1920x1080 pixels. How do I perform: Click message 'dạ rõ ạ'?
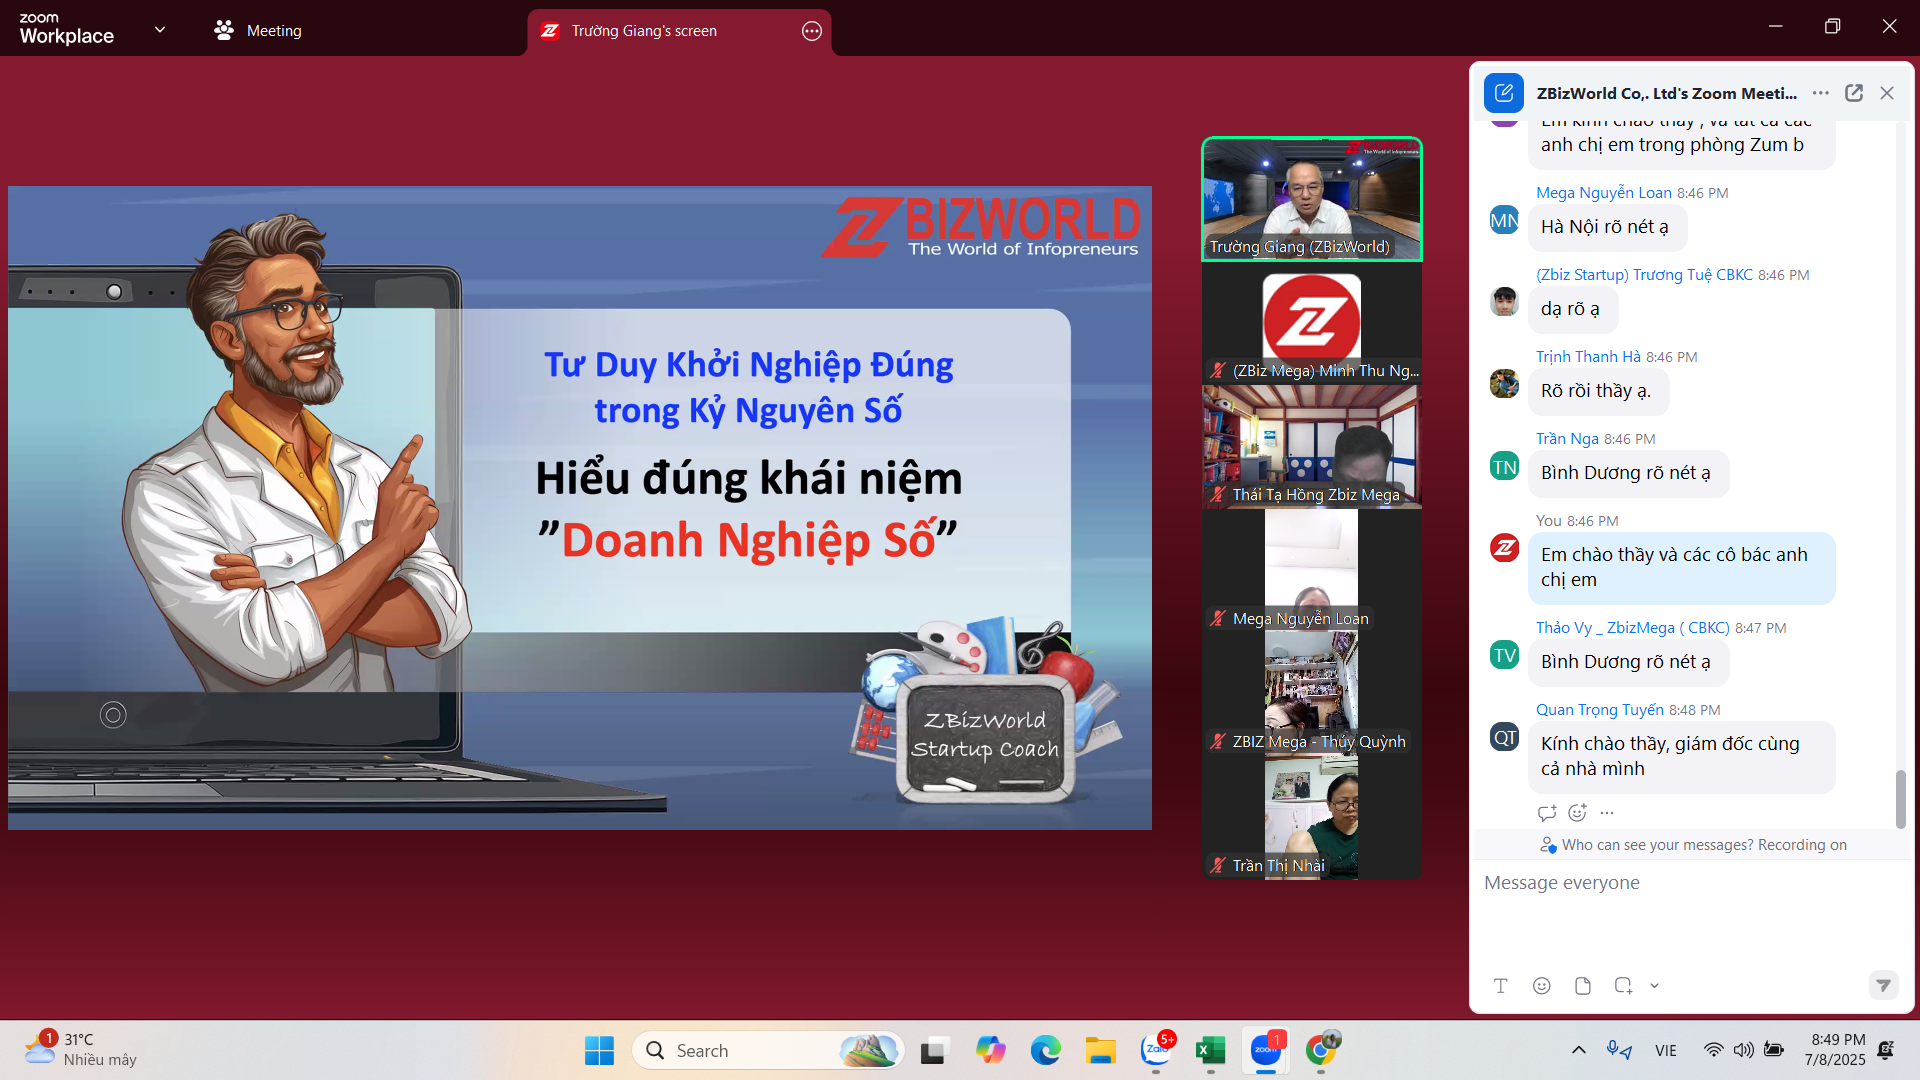point(1571,309)
